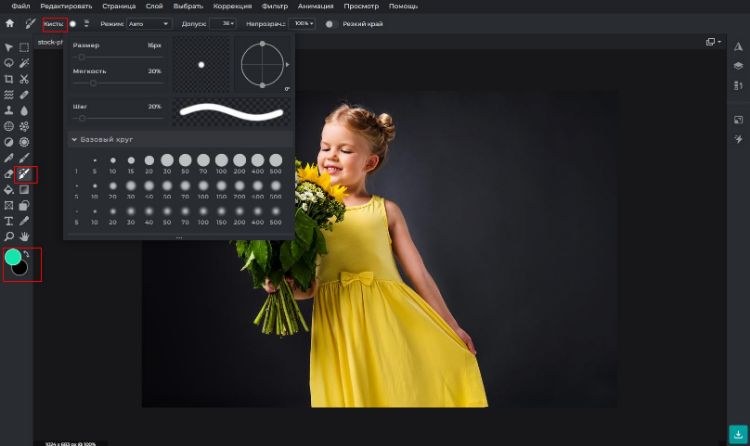The width and height of the screenshot is (750, 446).
Task: Open the Layers panel icon on right
Action: [738, 66]
